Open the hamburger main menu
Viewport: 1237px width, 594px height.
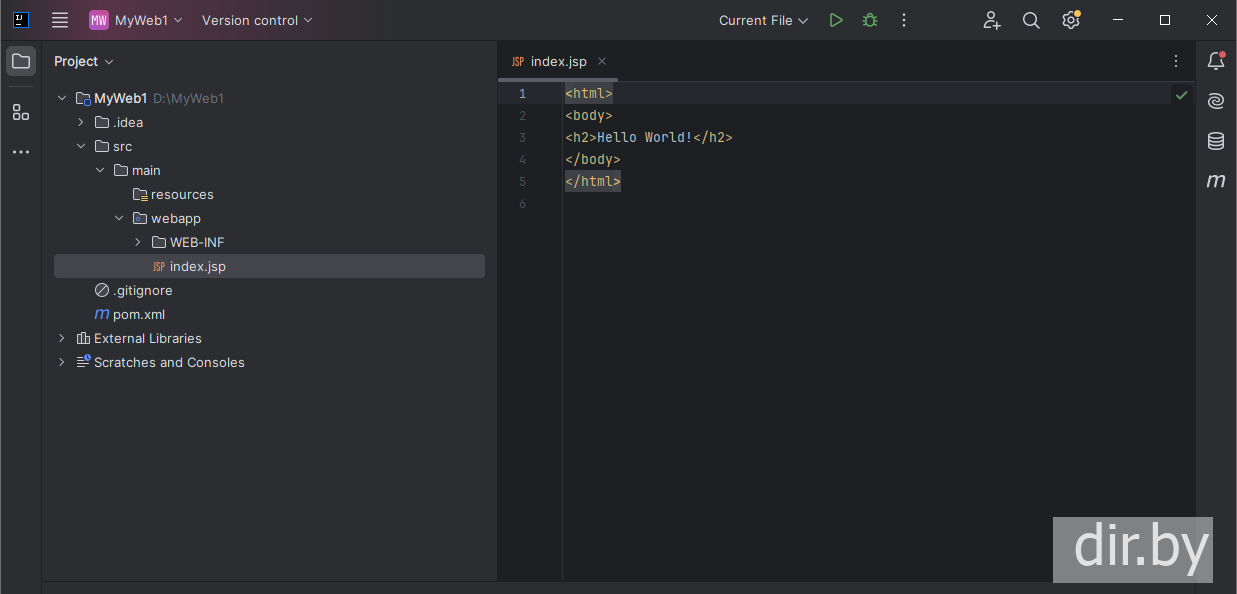[x=60, y=20]
